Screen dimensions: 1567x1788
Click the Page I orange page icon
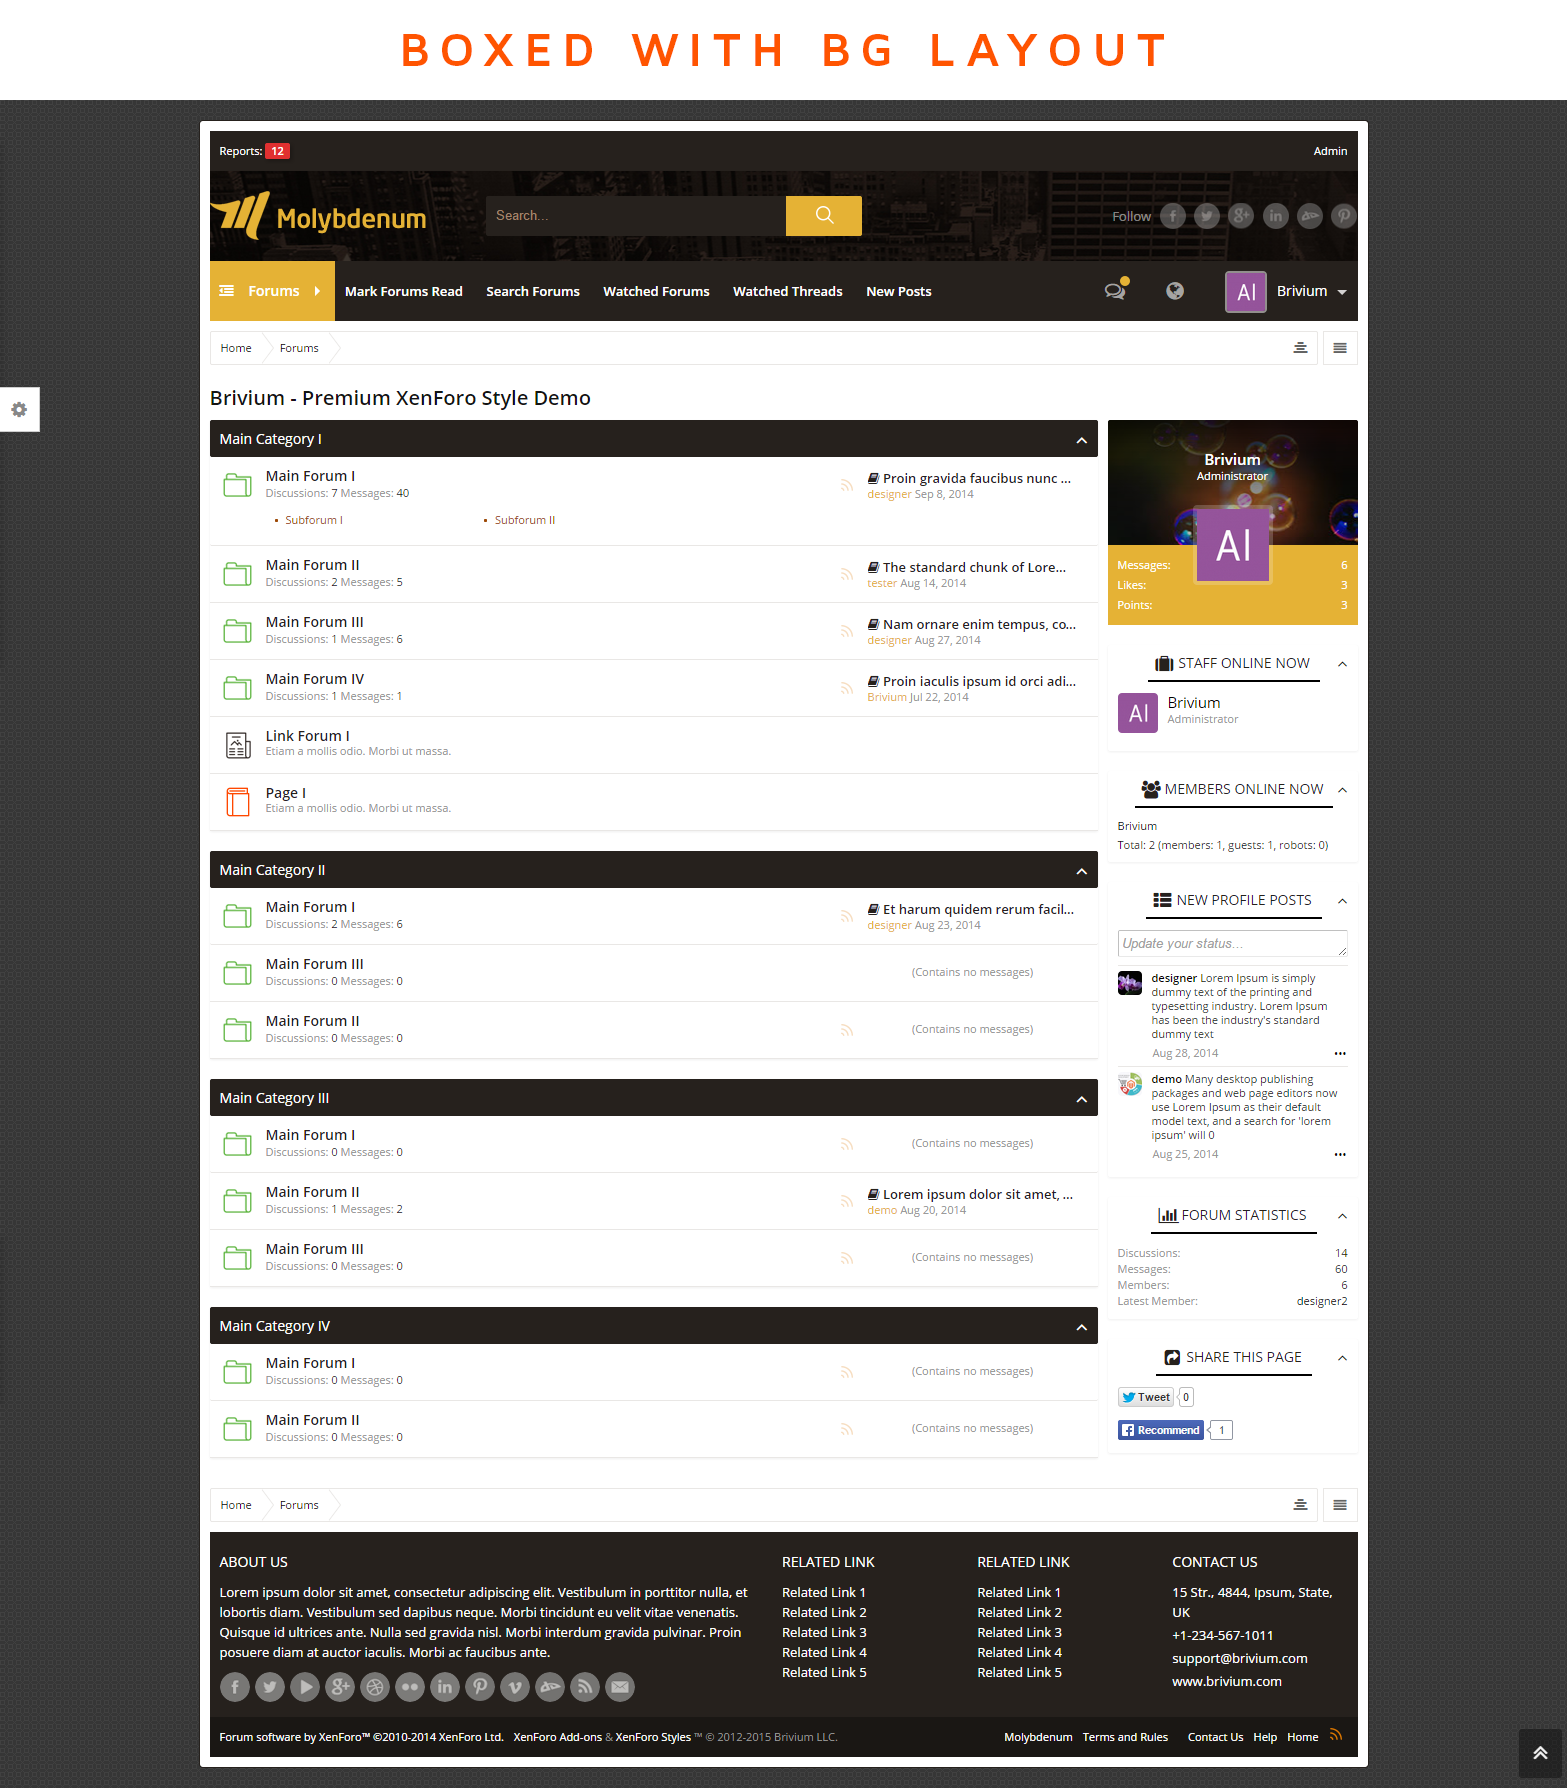coord(238,802)
